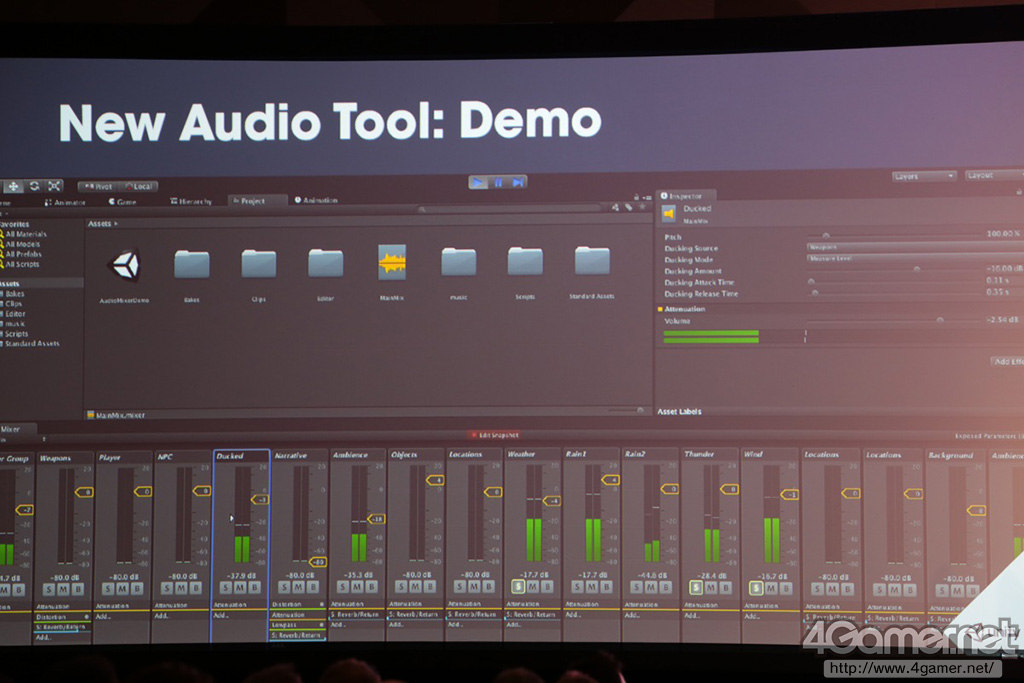Select the Move transform tool

pos(13,187)
